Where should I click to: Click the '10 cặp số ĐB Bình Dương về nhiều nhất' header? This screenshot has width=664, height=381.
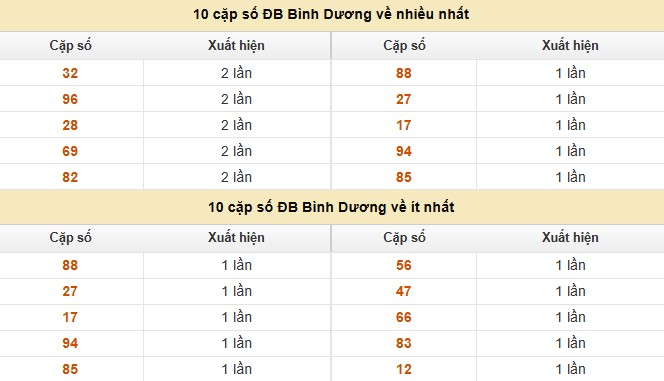pos(331,14)
